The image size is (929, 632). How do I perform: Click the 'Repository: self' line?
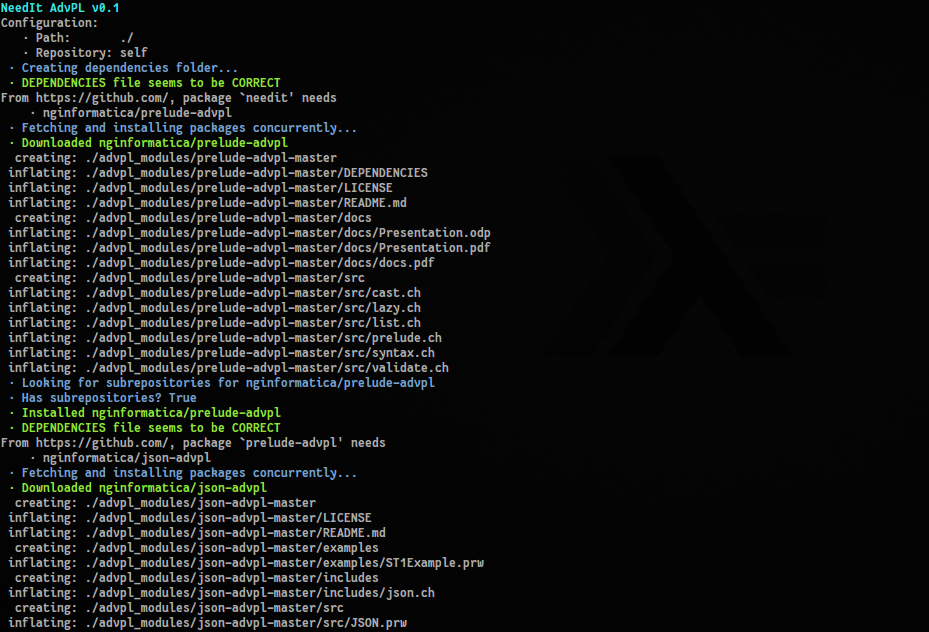[x=85, y=53]
